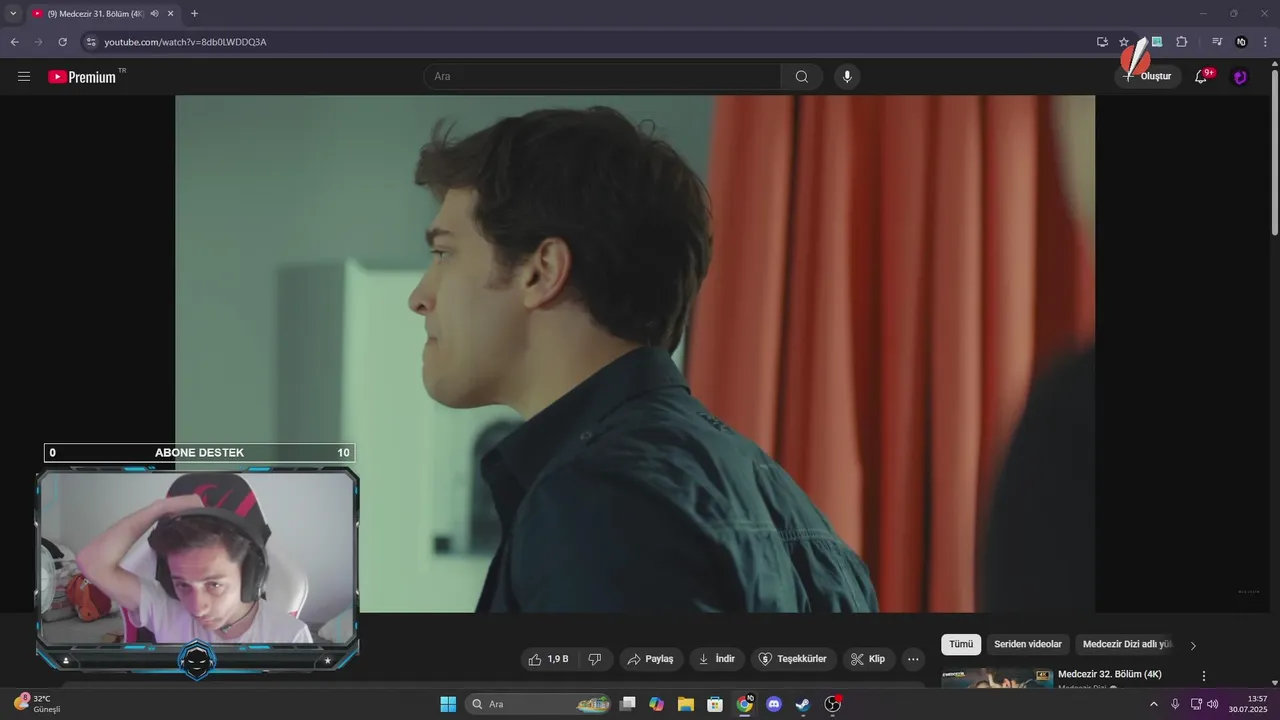Screen dimensions: 1280x720
Task: Open the Windows Start menu
Action: [448, 704]
